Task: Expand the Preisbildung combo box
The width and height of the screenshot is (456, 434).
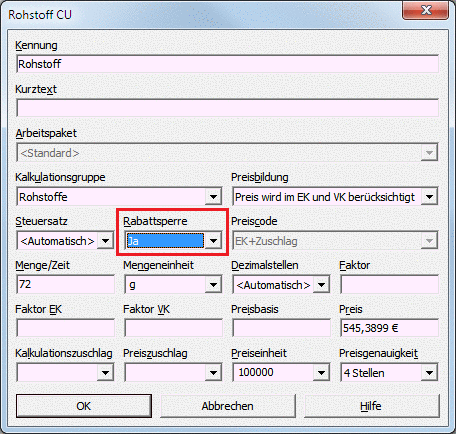Action: 429,197
